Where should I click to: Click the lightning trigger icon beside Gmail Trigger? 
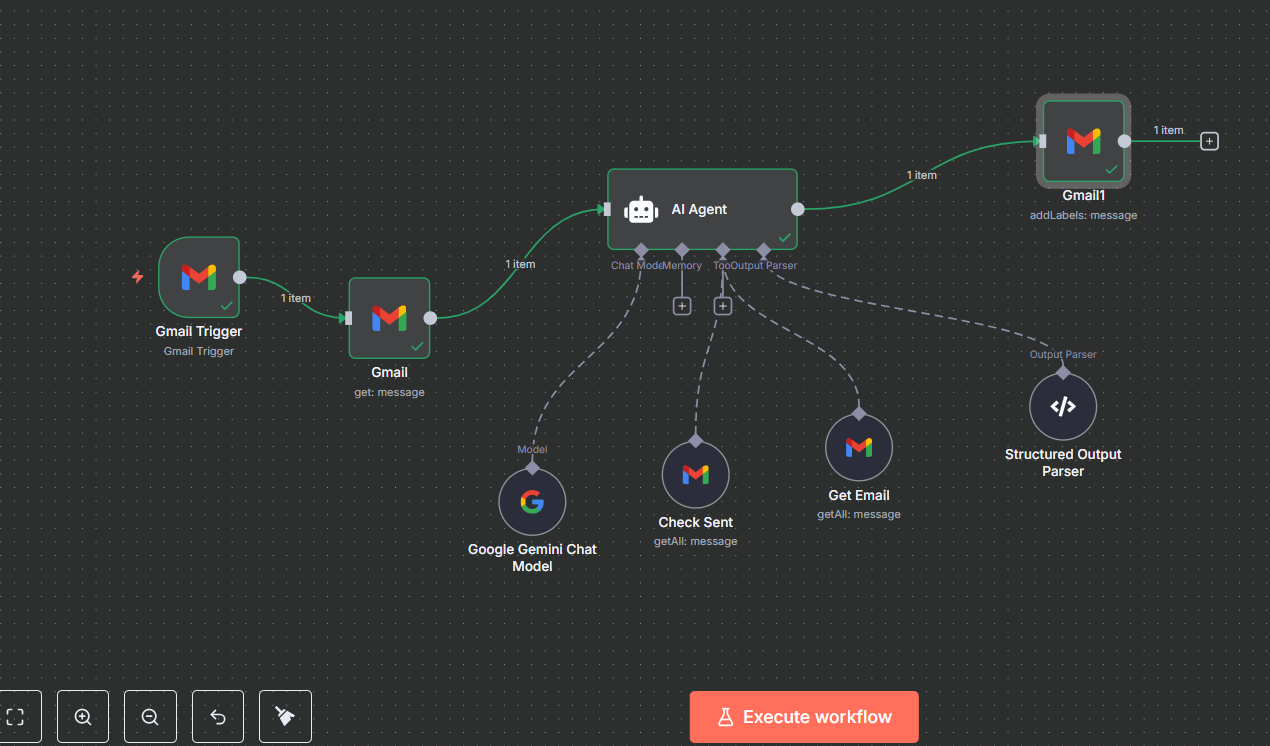coord(138,277)
